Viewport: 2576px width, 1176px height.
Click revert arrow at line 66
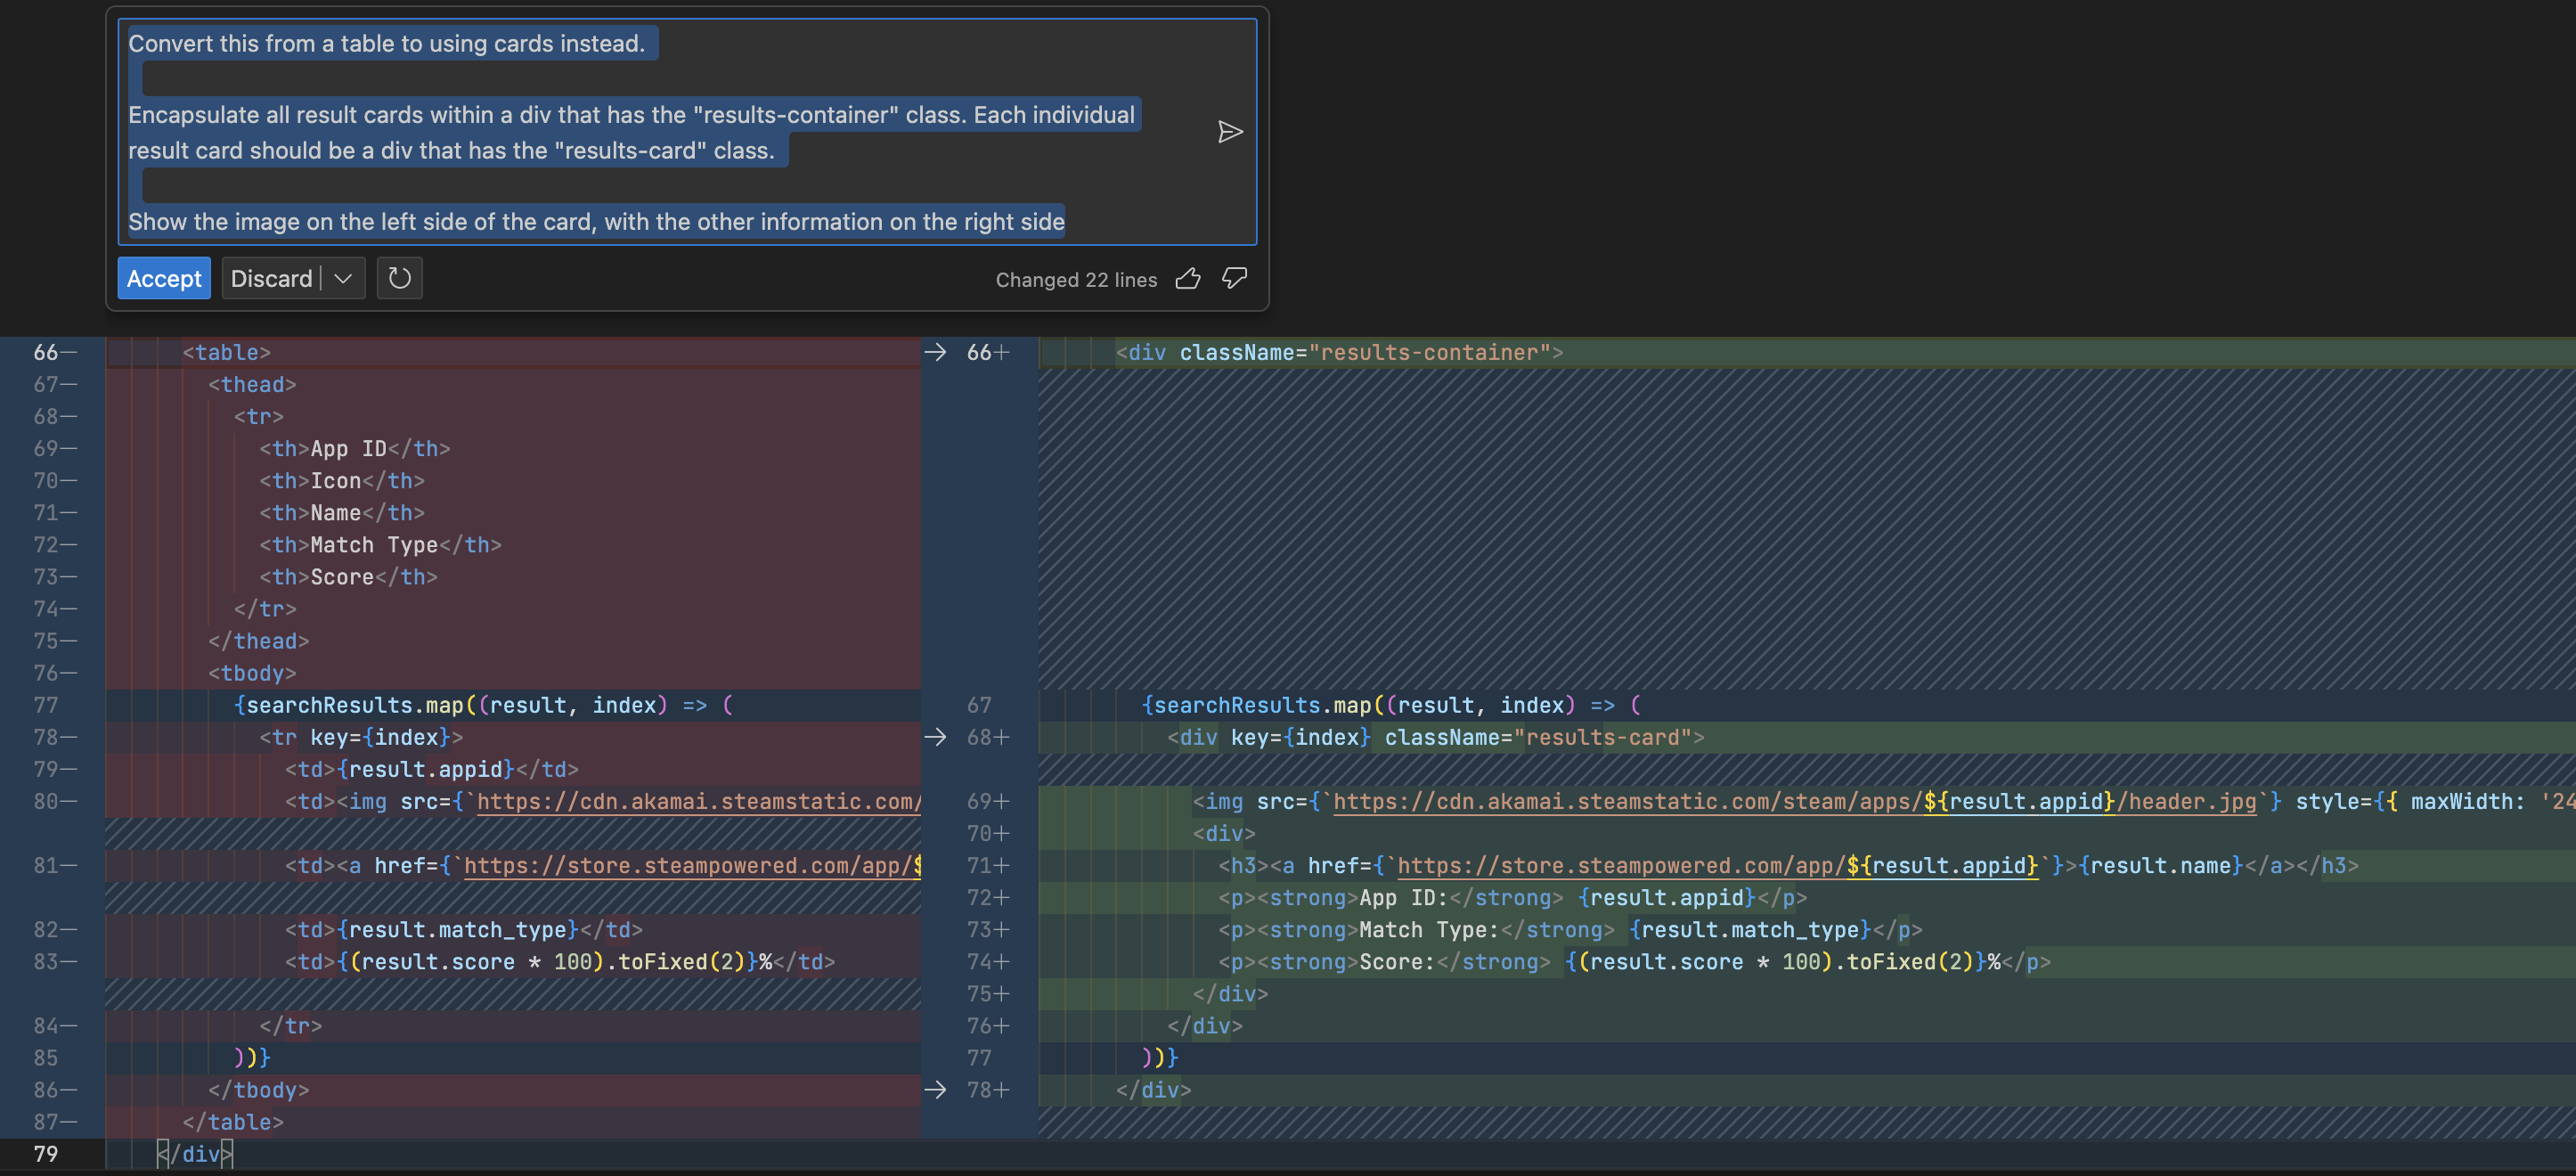pyautogui.click(x=935, y=352)
